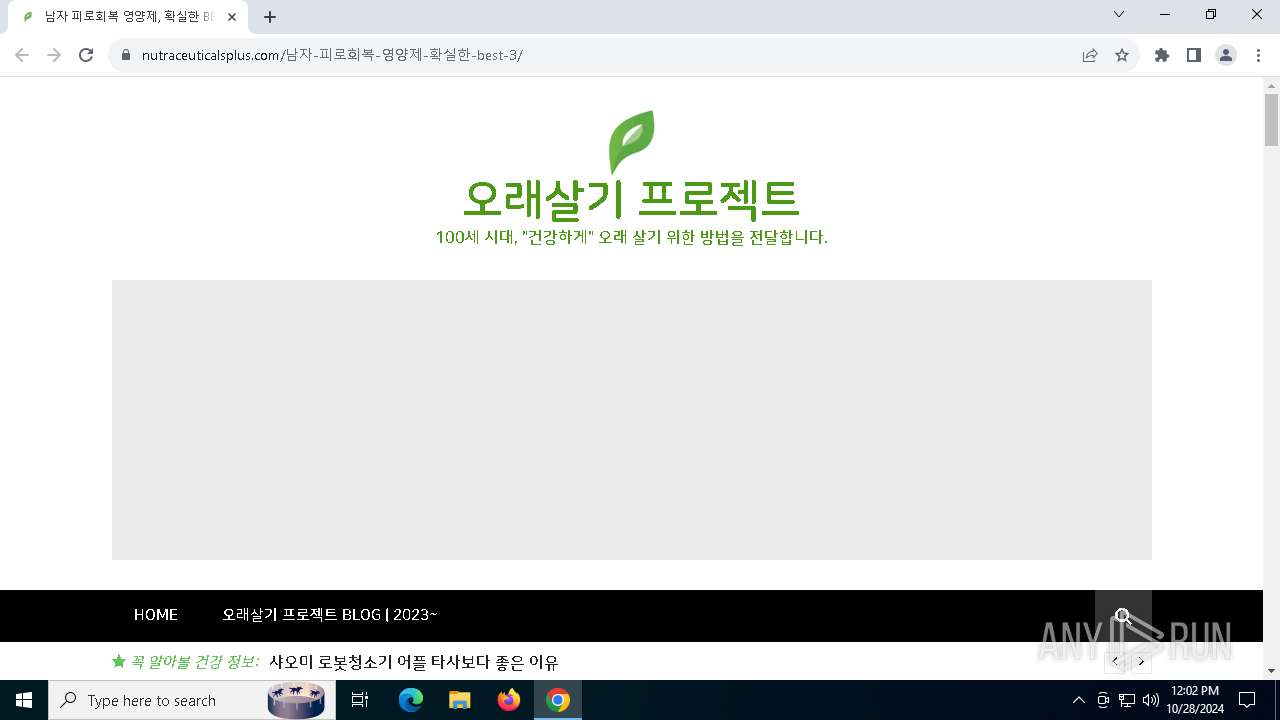The height and width of the screenshot is (720, 1280).
Task: Open the 샤오미 로봇청소기 ticker headline
Action: 414,662
